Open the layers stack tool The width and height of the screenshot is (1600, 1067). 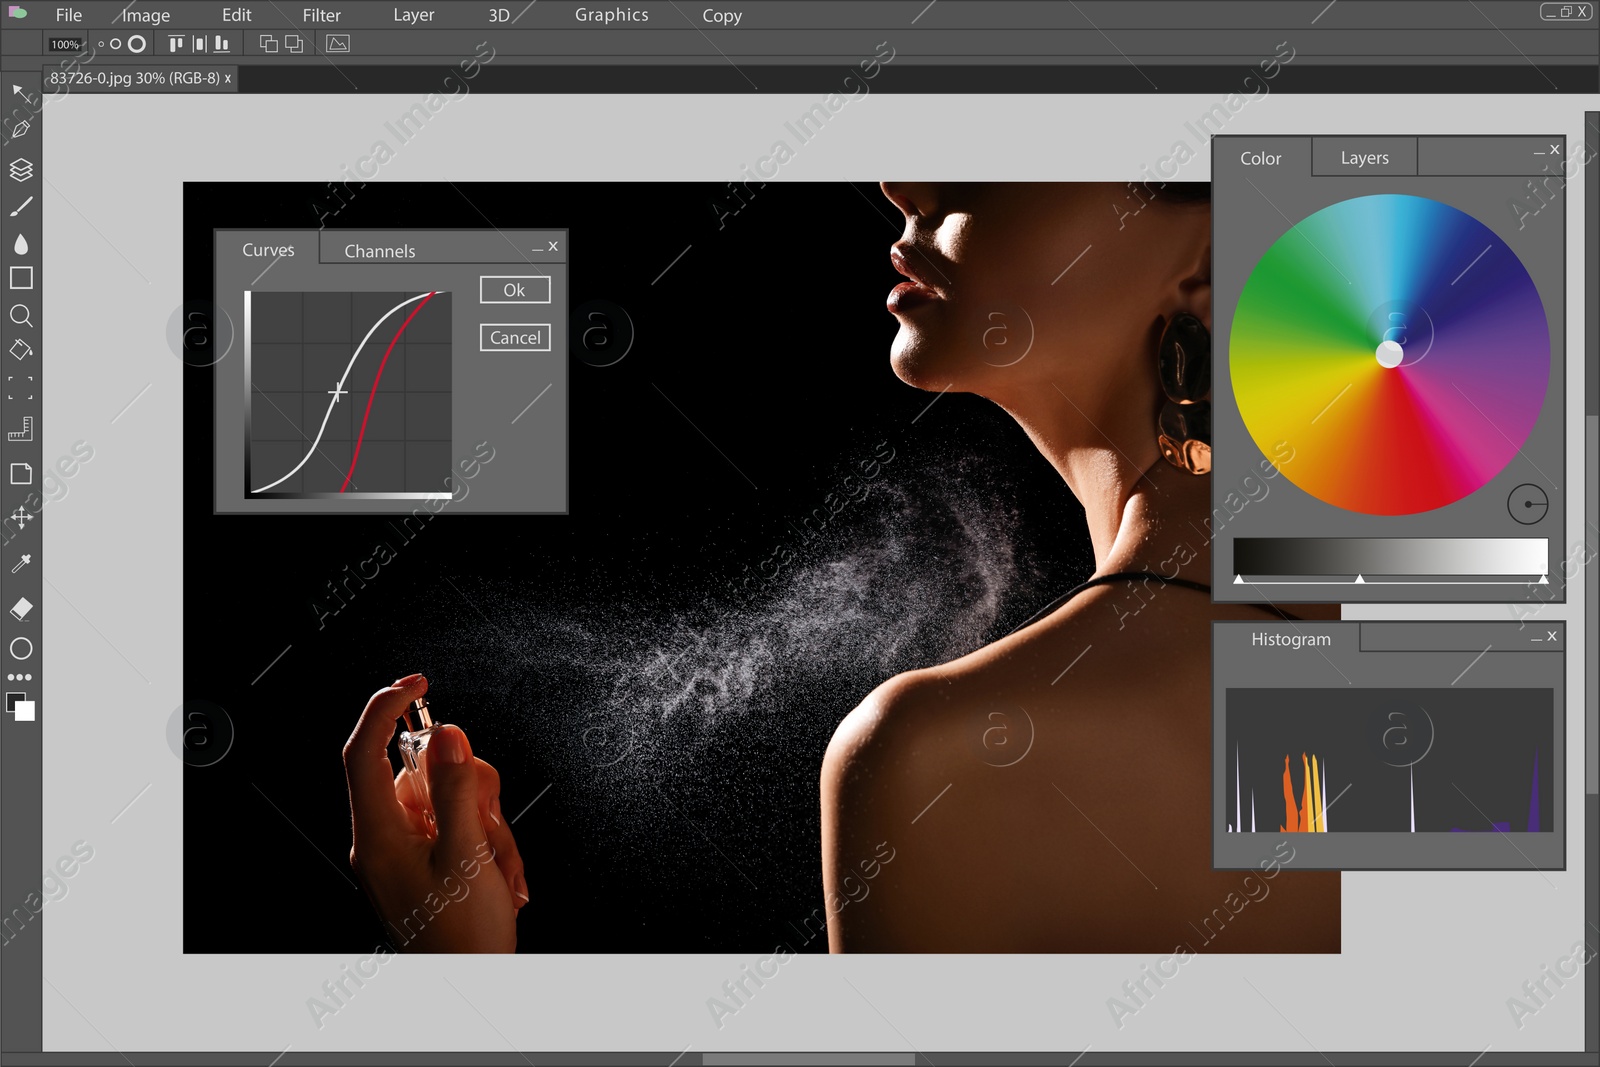21,169
